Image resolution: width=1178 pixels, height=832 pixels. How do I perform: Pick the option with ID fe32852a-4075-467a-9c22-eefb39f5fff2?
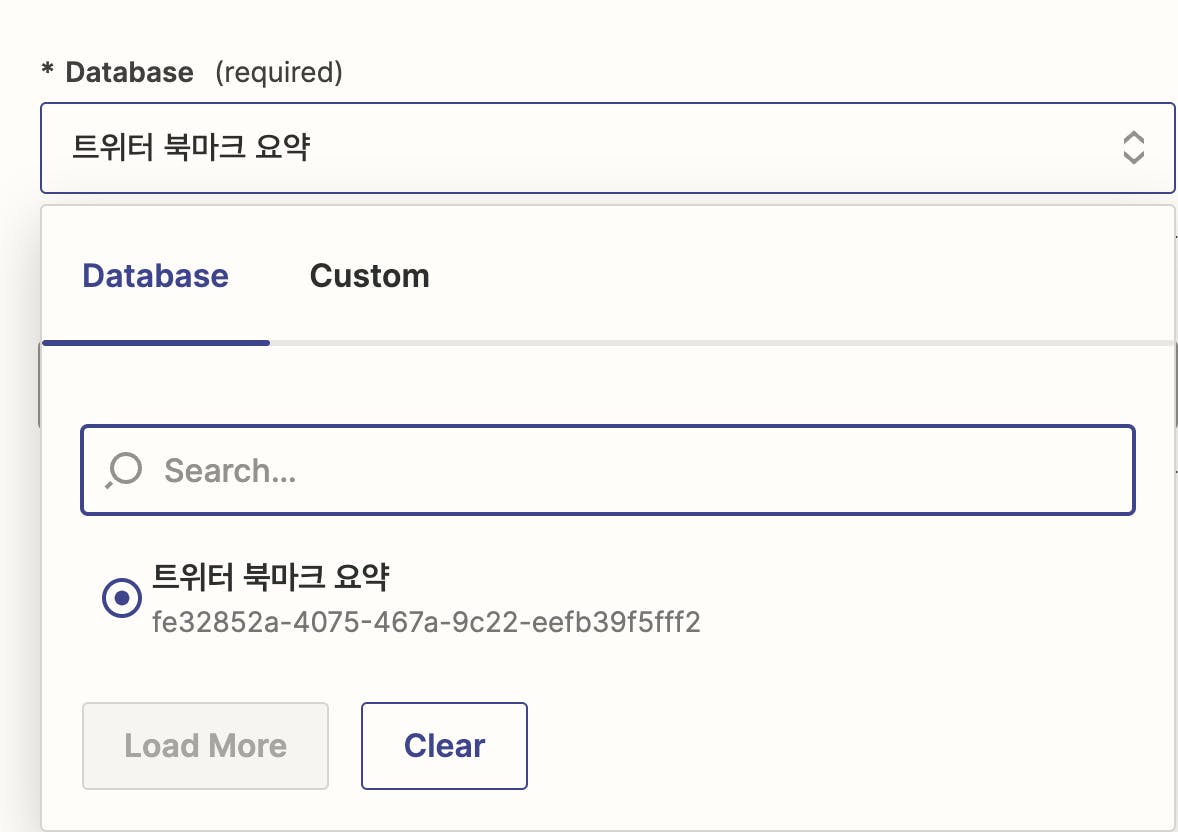tap(426, 622)
